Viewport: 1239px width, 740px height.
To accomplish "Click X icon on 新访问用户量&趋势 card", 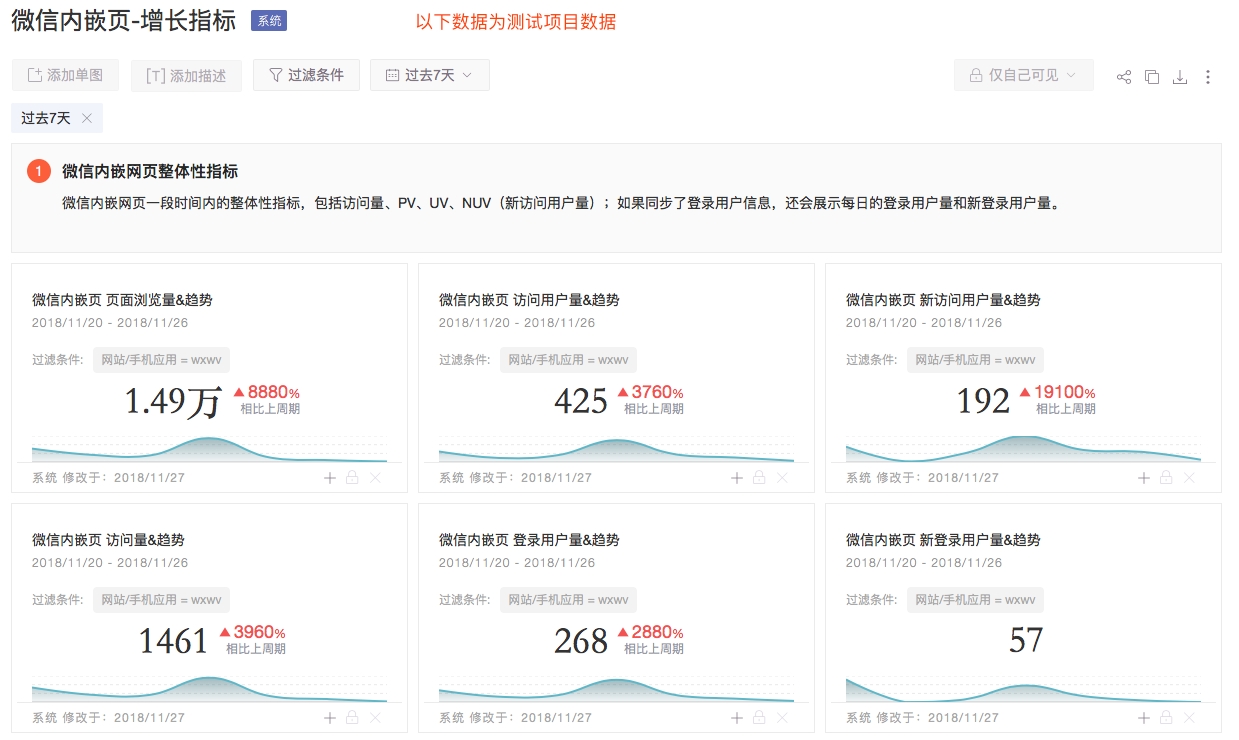I will (1189, 478).
